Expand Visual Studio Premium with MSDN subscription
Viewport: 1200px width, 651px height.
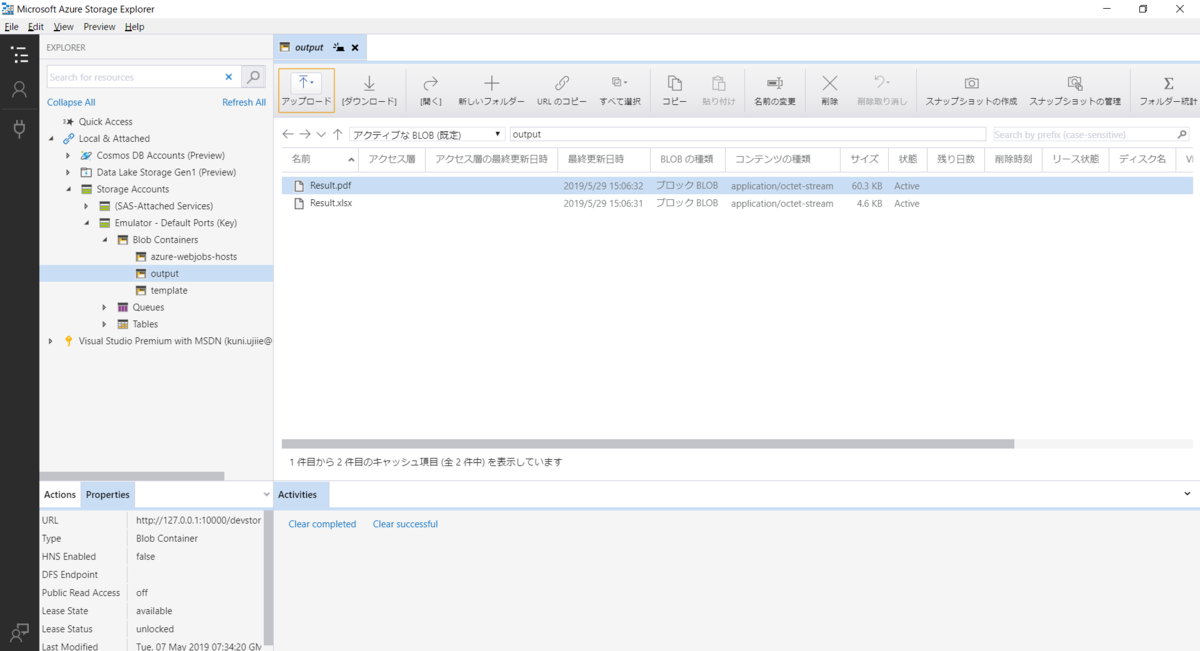tap(52, 341)
